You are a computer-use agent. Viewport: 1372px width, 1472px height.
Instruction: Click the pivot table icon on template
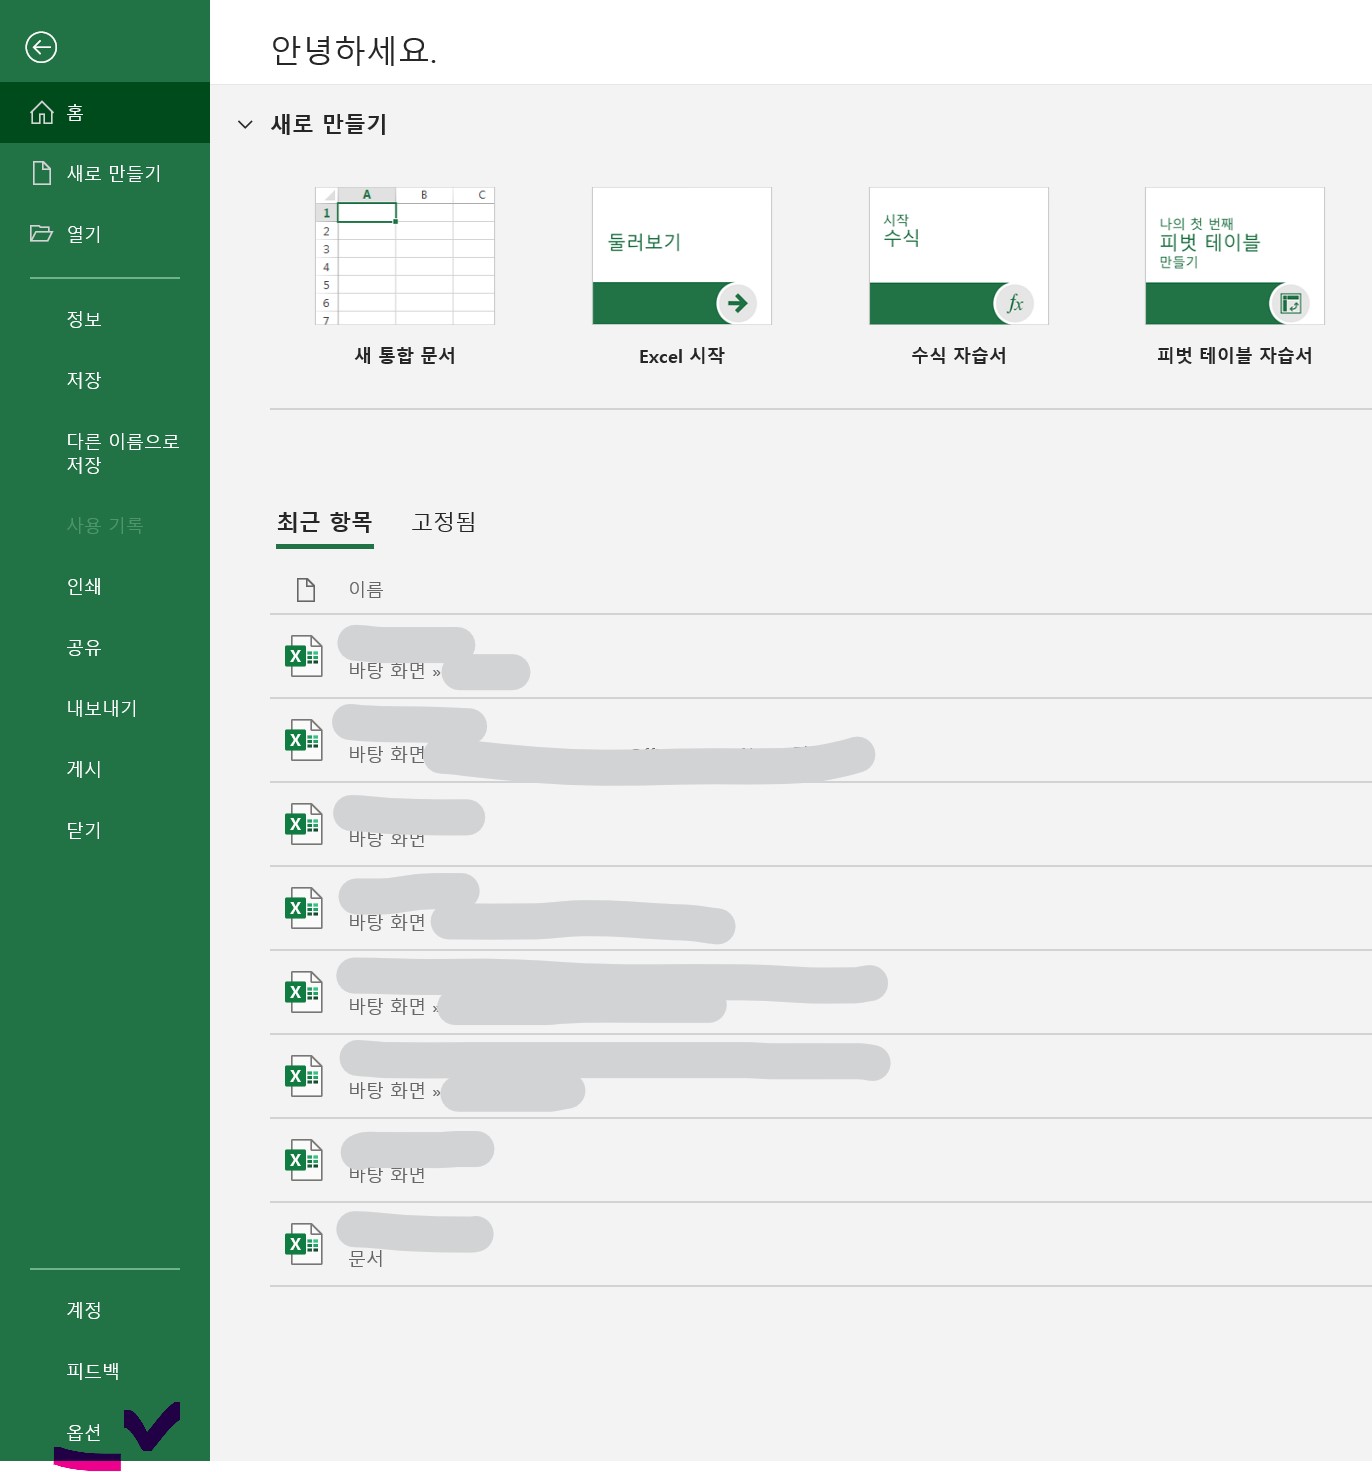1290,303
